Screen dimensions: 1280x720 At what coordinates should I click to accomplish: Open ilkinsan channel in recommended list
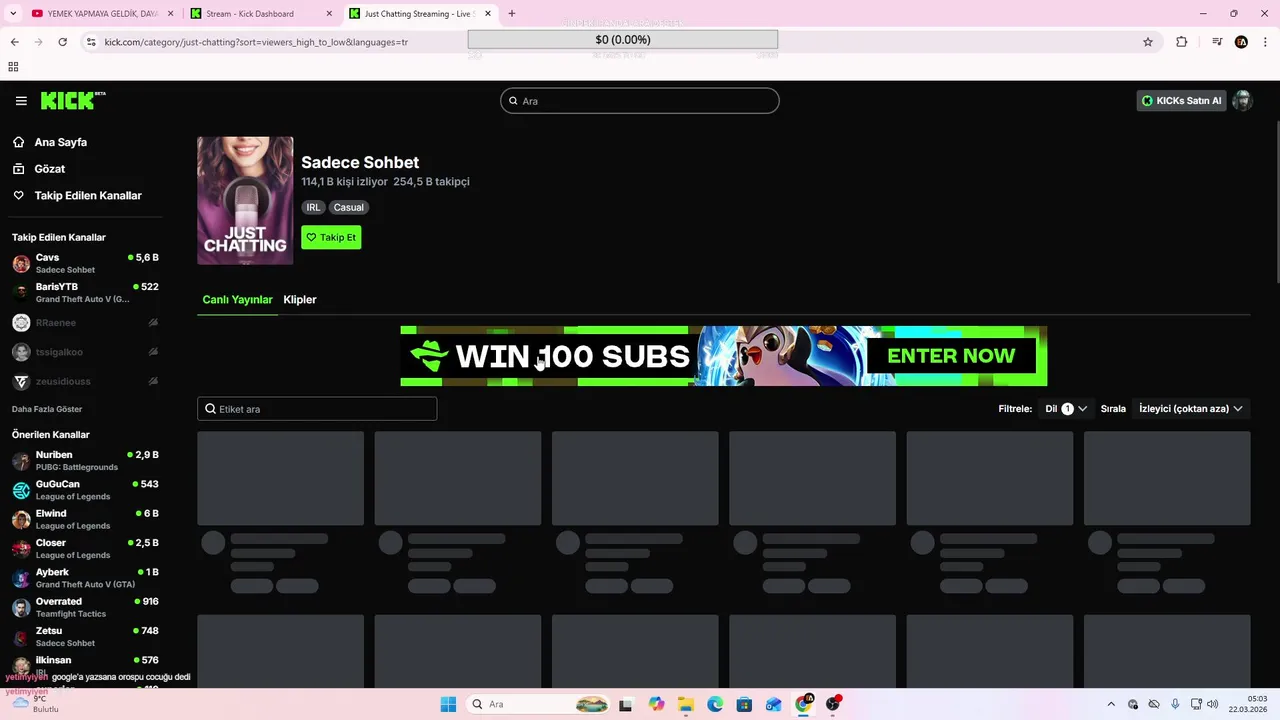85,666
